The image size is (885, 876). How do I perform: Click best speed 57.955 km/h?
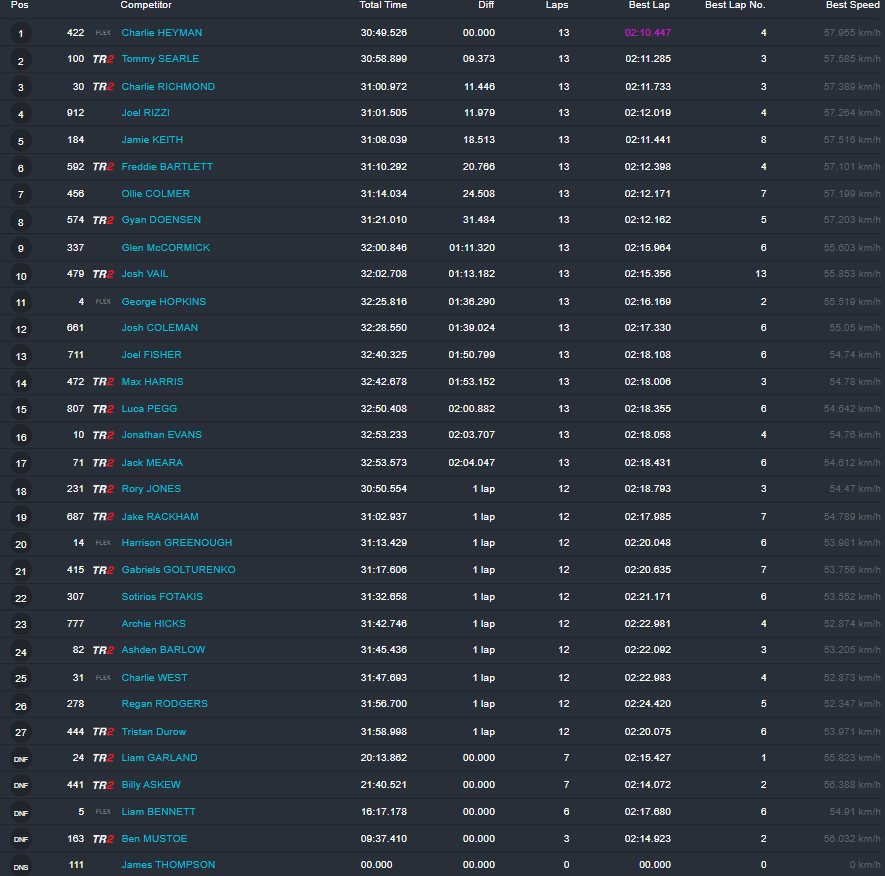click(x=852, y=33)
